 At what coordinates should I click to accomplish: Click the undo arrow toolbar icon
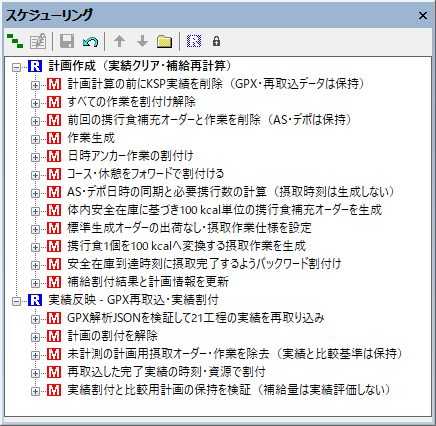[90, 42]
